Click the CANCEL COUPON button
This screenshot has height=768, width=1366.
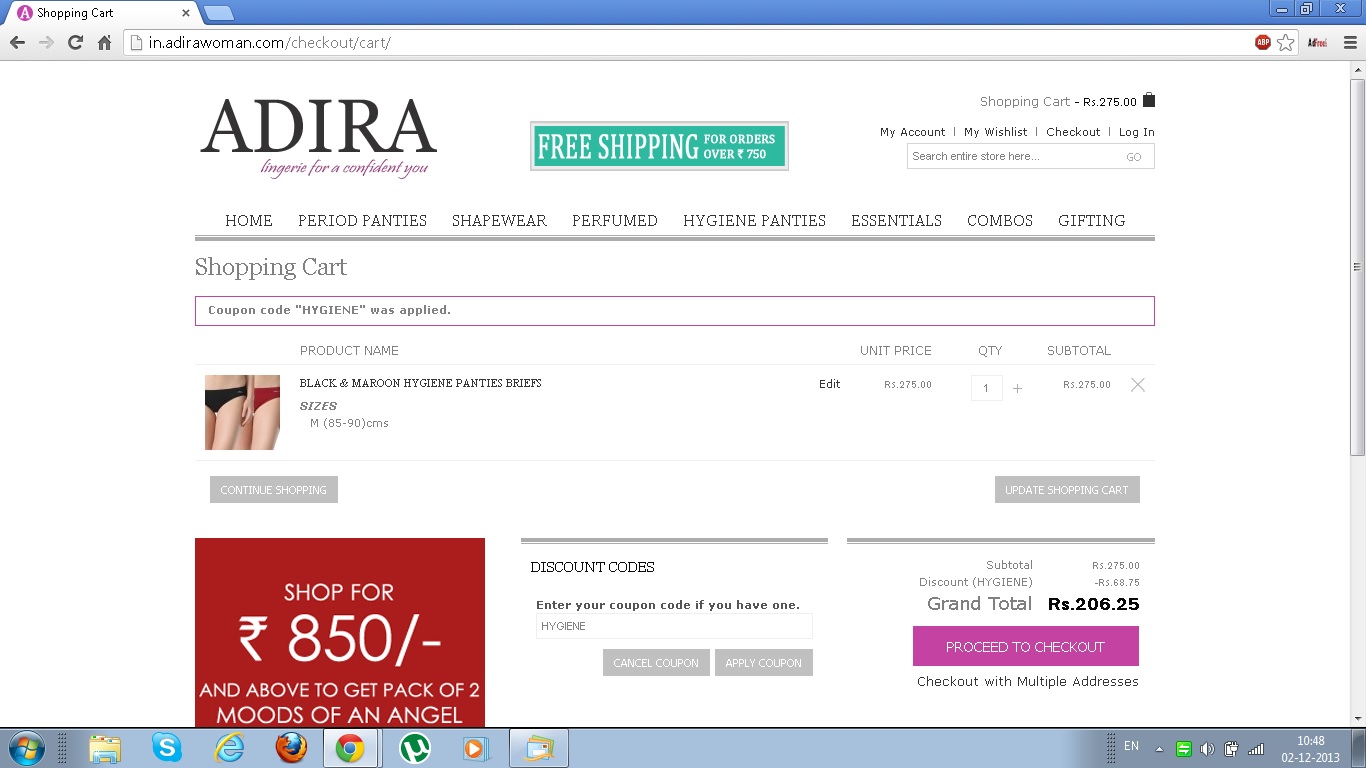pos(656,663)
